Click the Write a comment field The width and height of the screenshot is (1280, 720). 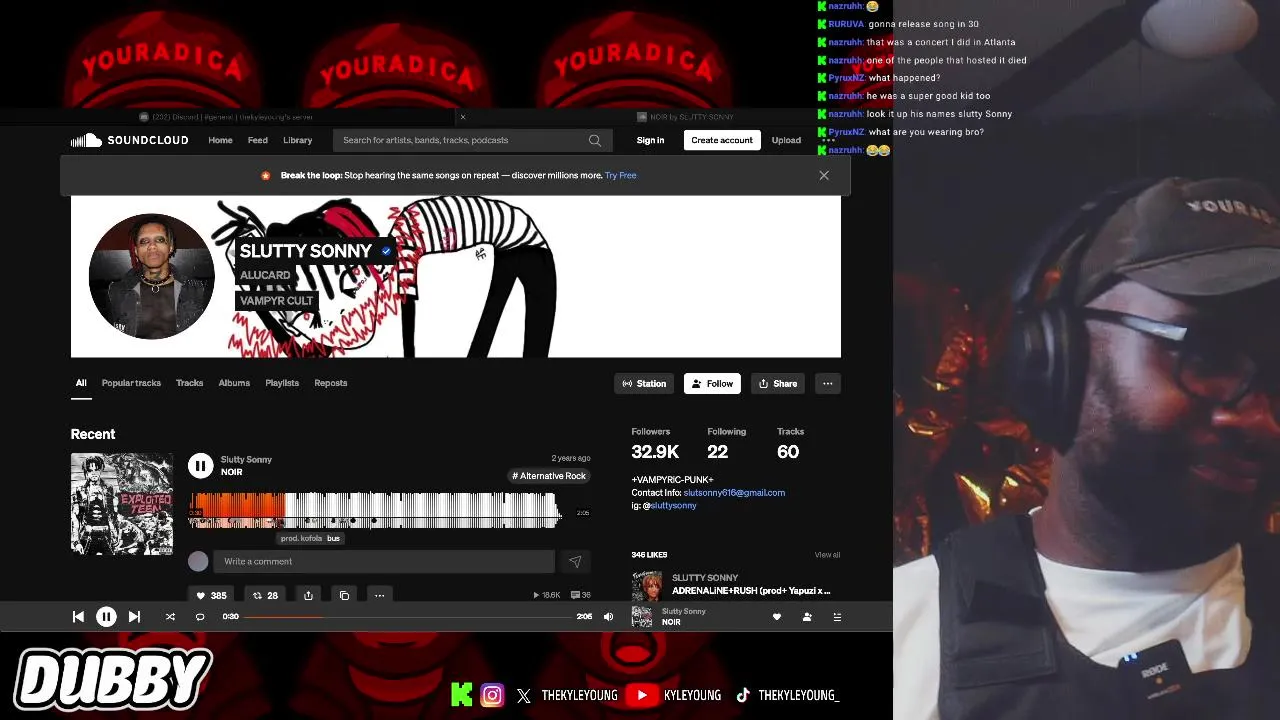384,561
